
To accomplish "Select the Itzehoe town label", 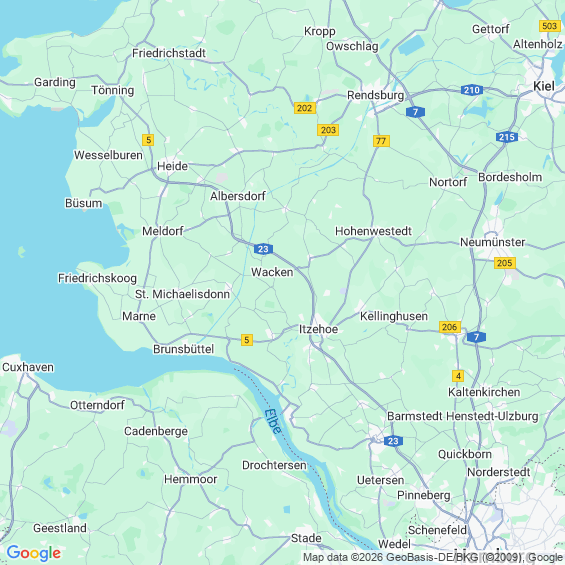I will pos(319,329).
